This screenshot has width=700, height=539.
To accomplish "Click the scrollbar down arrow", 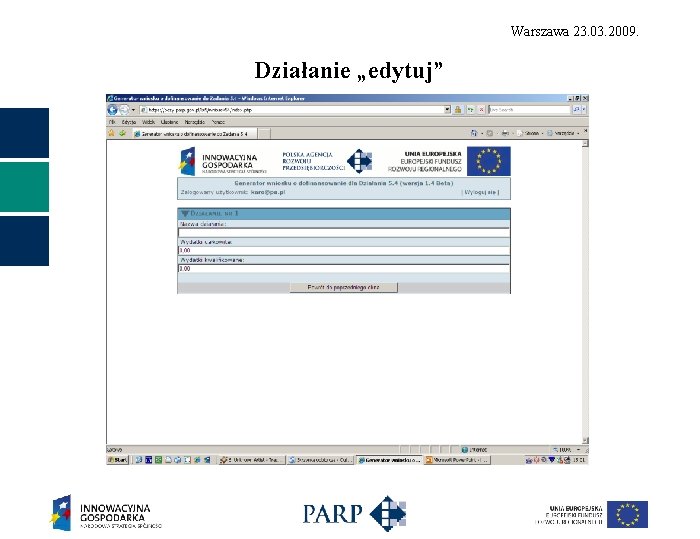I will click(x=585, y=440).
